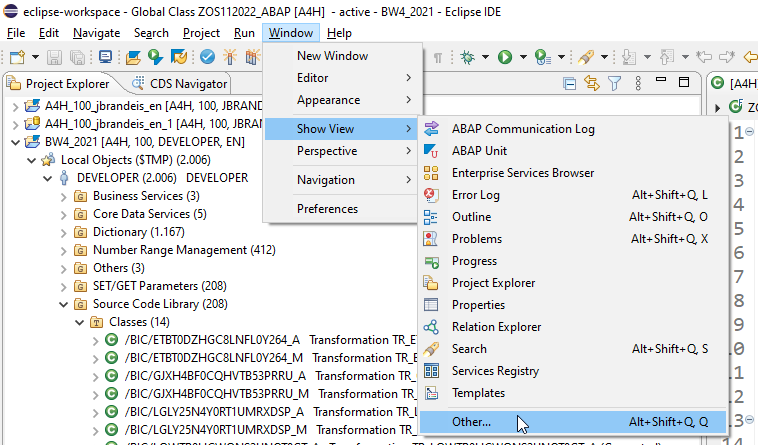Click the multiple matches Activate All icon
The image size is (758, 445).
point(252,57)
